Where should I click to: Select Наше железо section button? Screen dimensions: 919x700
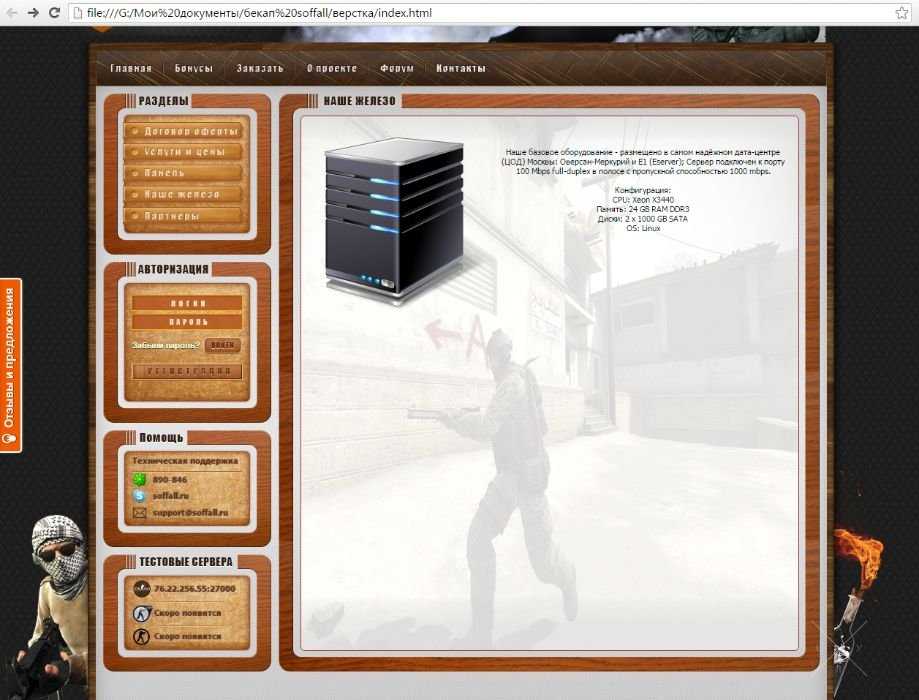[184, 194]
